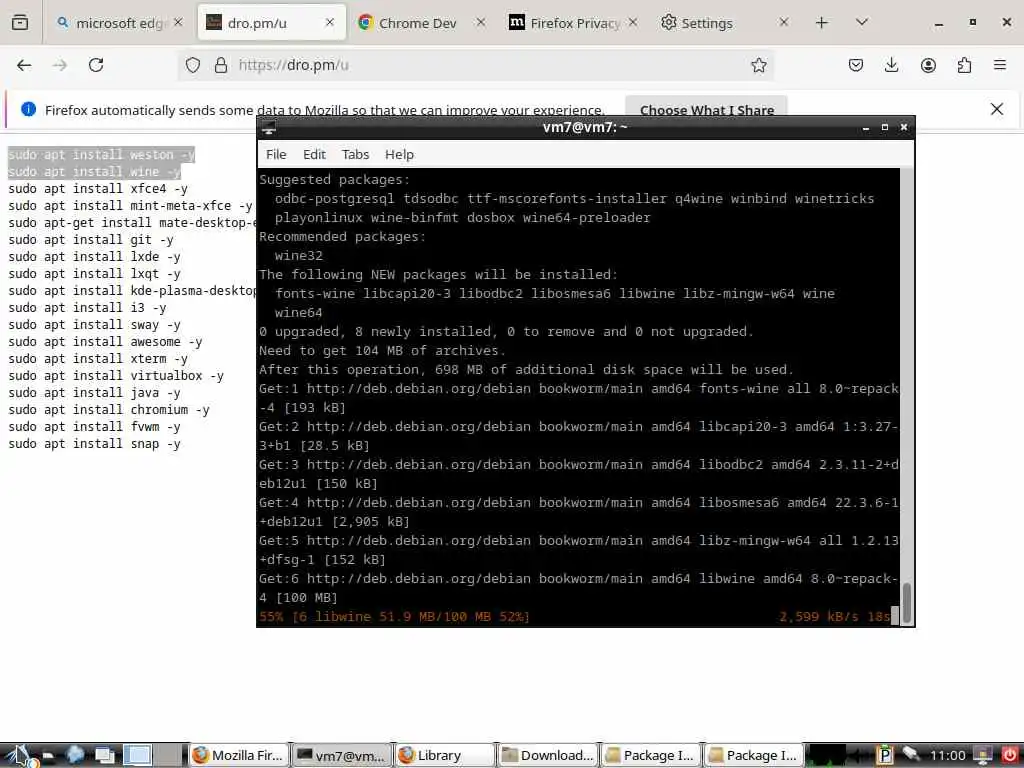The width and height of the screenshot is (1024, 768).
Task: Open the extensions puzzle icon
Action: pos(964,65)
